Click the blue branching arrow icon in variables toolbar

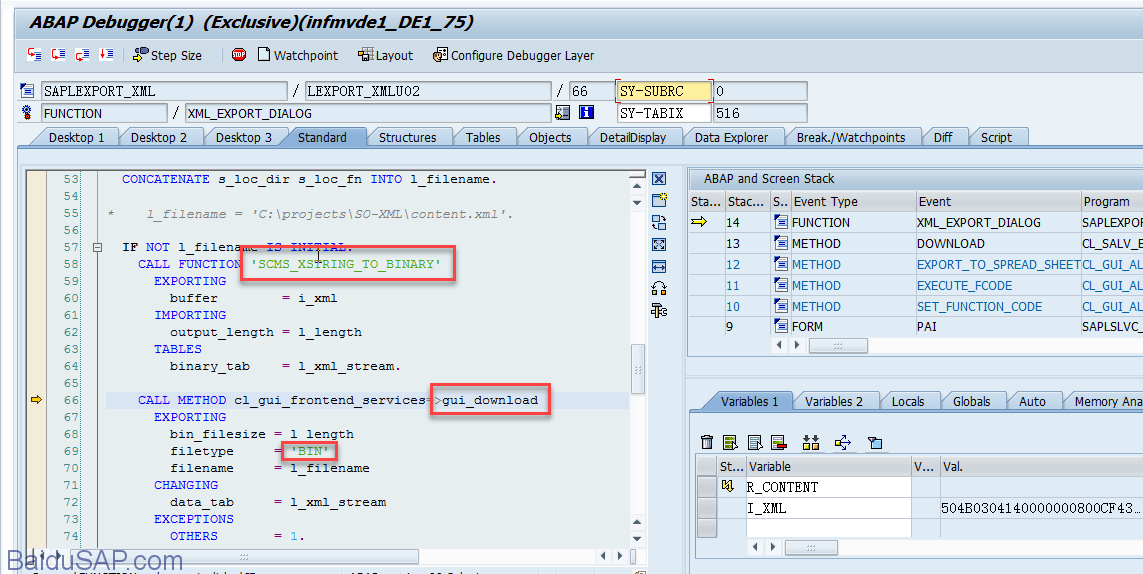coord(843,442)
